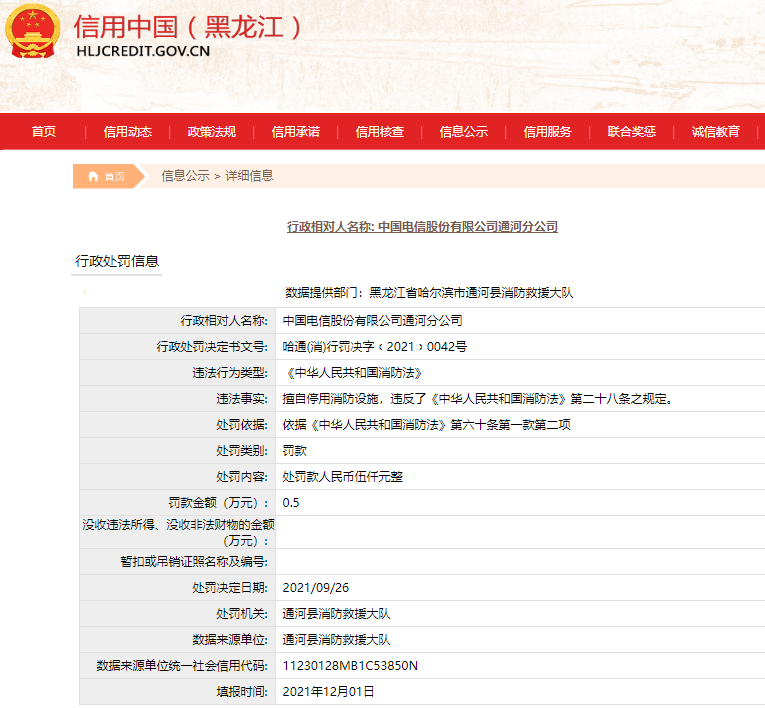Select the 信用服务 navigation item
Image resolution: width=765 pixels, height=708 pixels.
pyautogui.click(x=547, y=132)
